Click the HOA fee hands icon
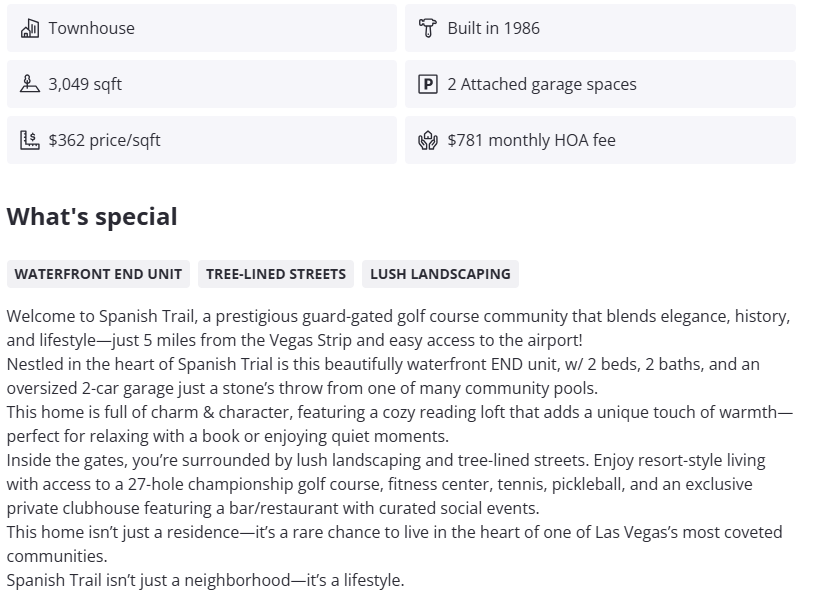This screenshot has width=814, height=595. point(428,140)
